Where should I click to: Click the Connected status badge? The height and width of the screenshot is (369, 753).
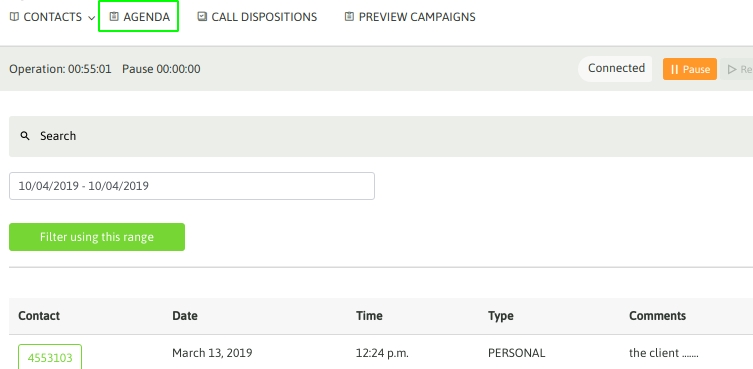point(616,69)
